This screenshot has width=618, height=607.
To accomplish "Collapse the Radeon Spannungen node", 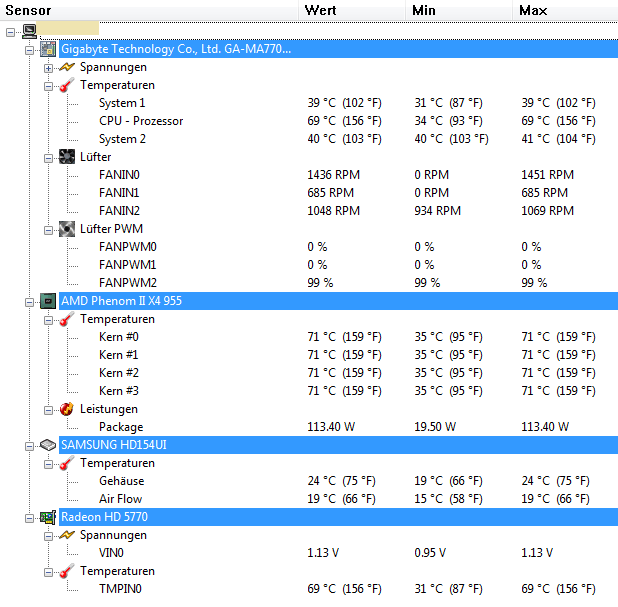I will (48, 536).
